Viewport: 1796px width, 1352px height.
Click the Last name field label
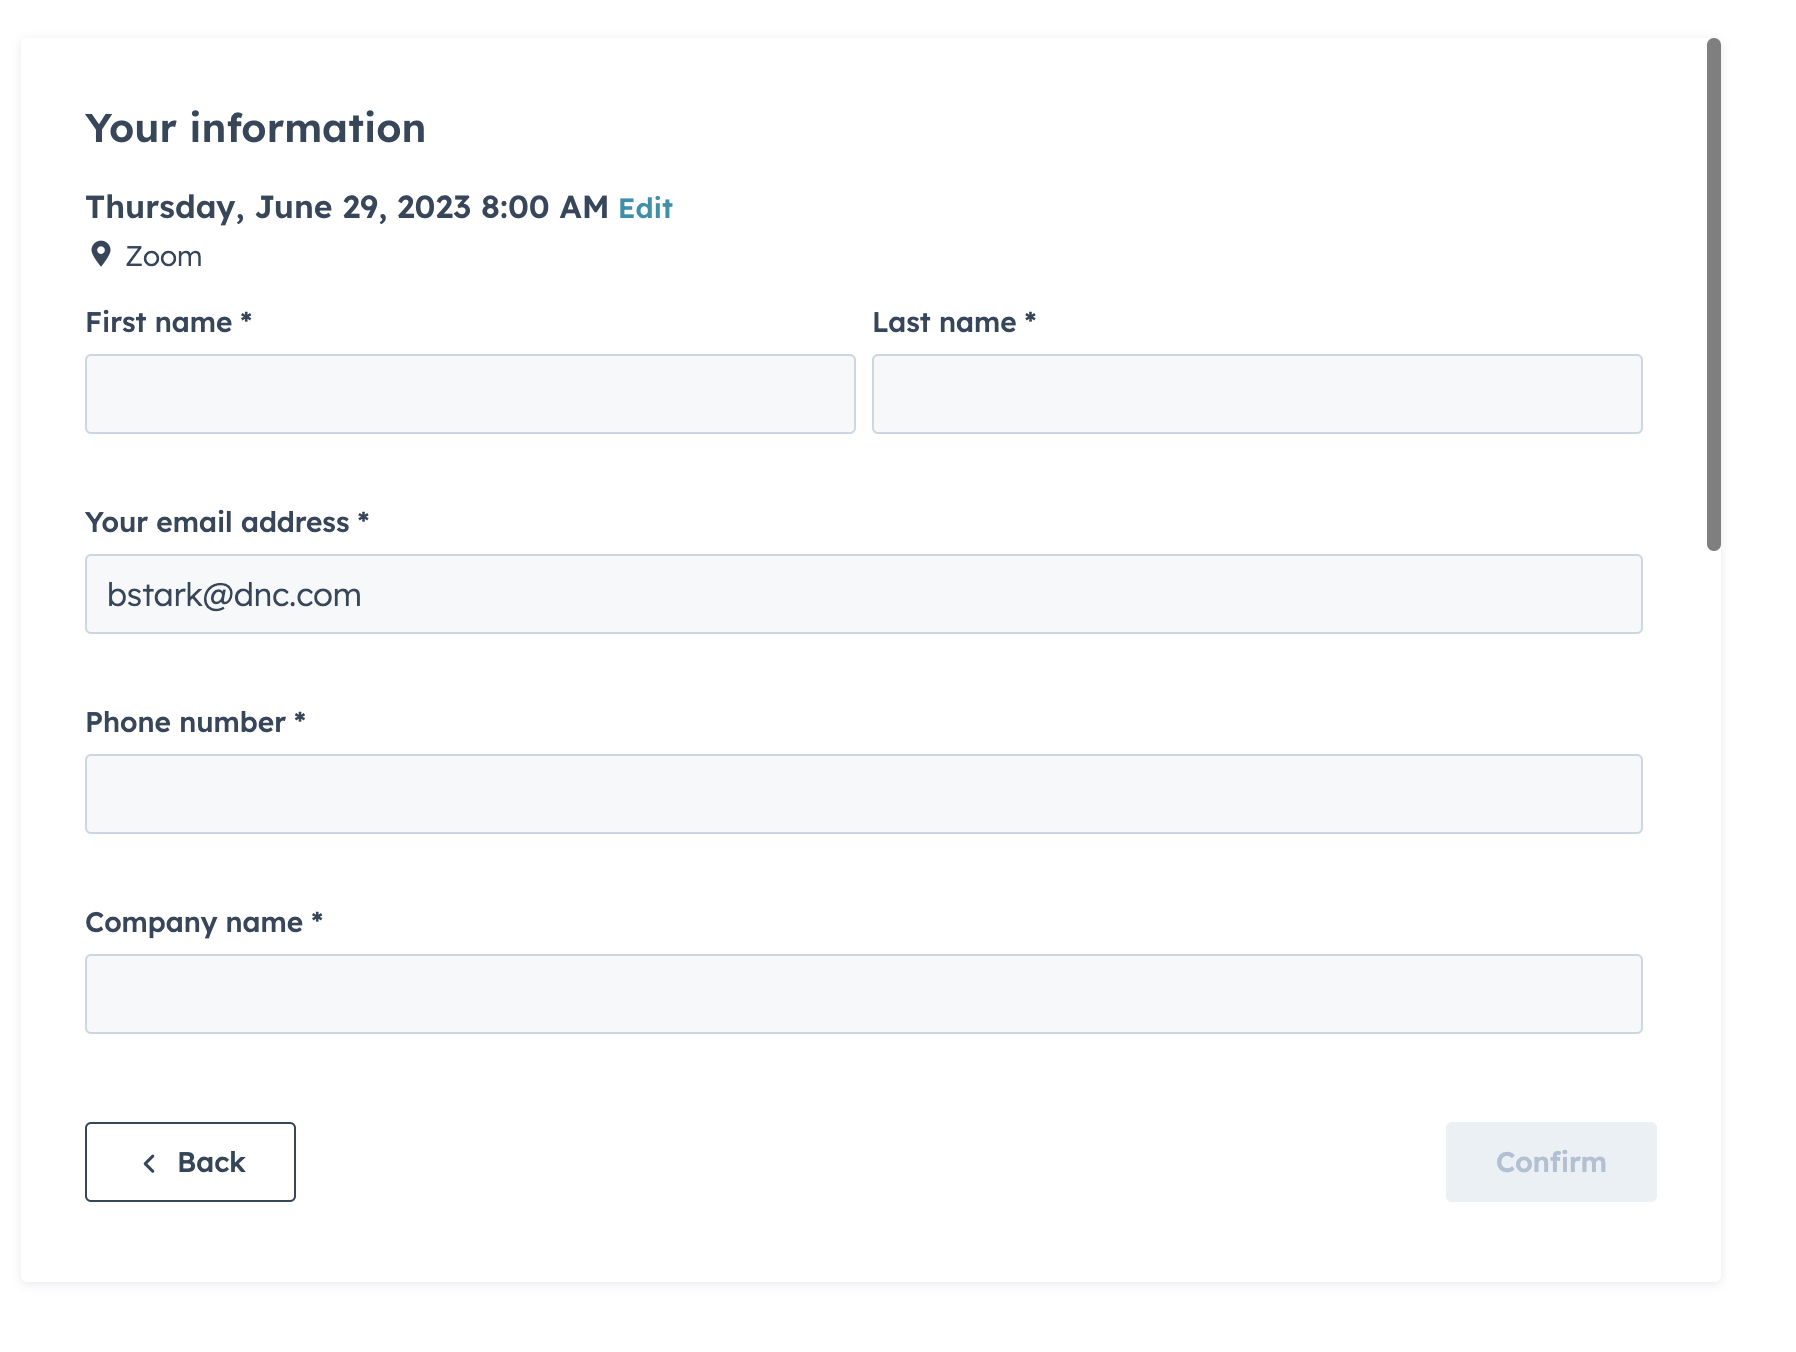click(952, 321)
